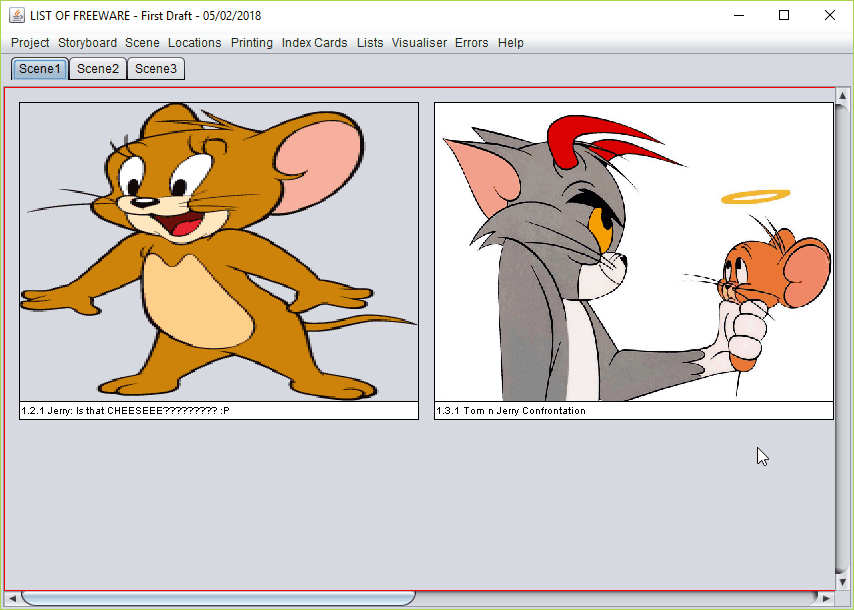The height and width of the screenshot is (610, 854).
Task: Select the Tom and Jerry confrontation frame
Action: point(634,252)
